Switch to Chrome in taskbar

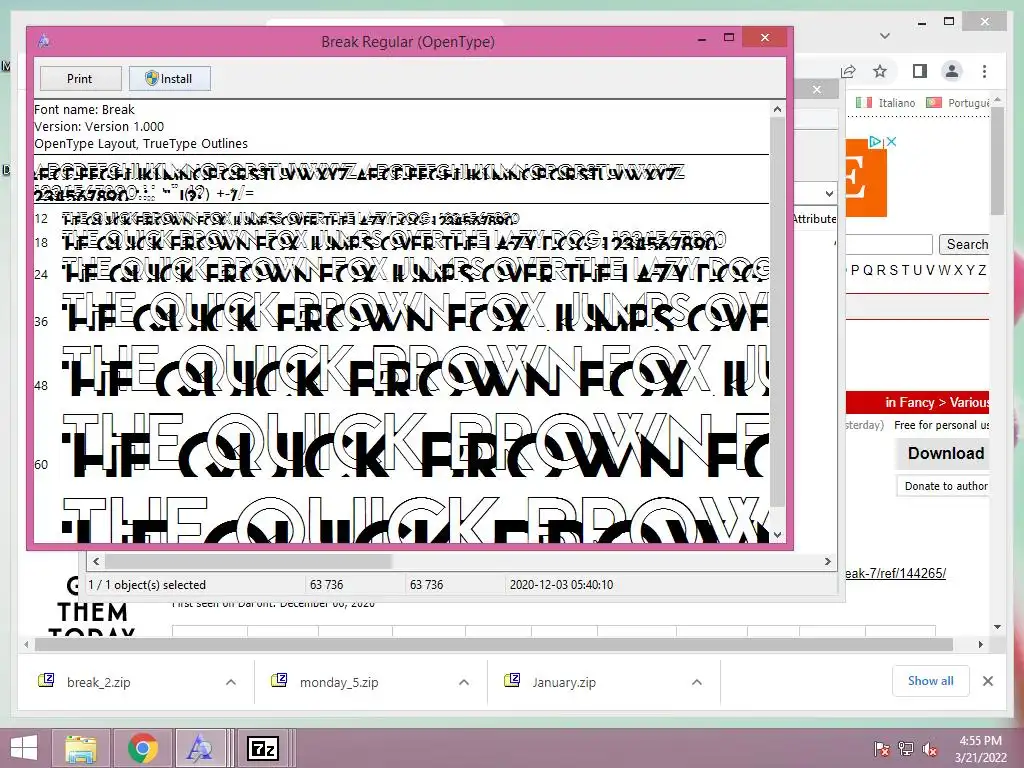point(143,748)
